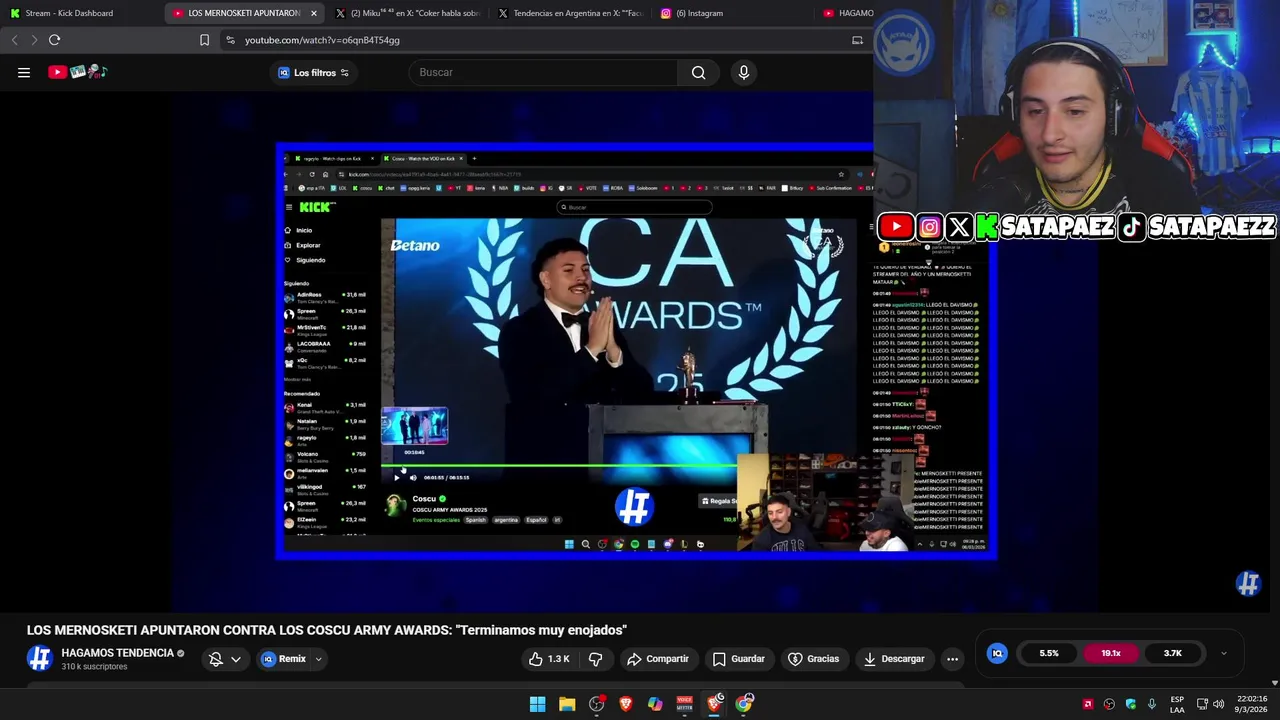Click the Gracias button
1280x720 pixels.
point(813,659)
